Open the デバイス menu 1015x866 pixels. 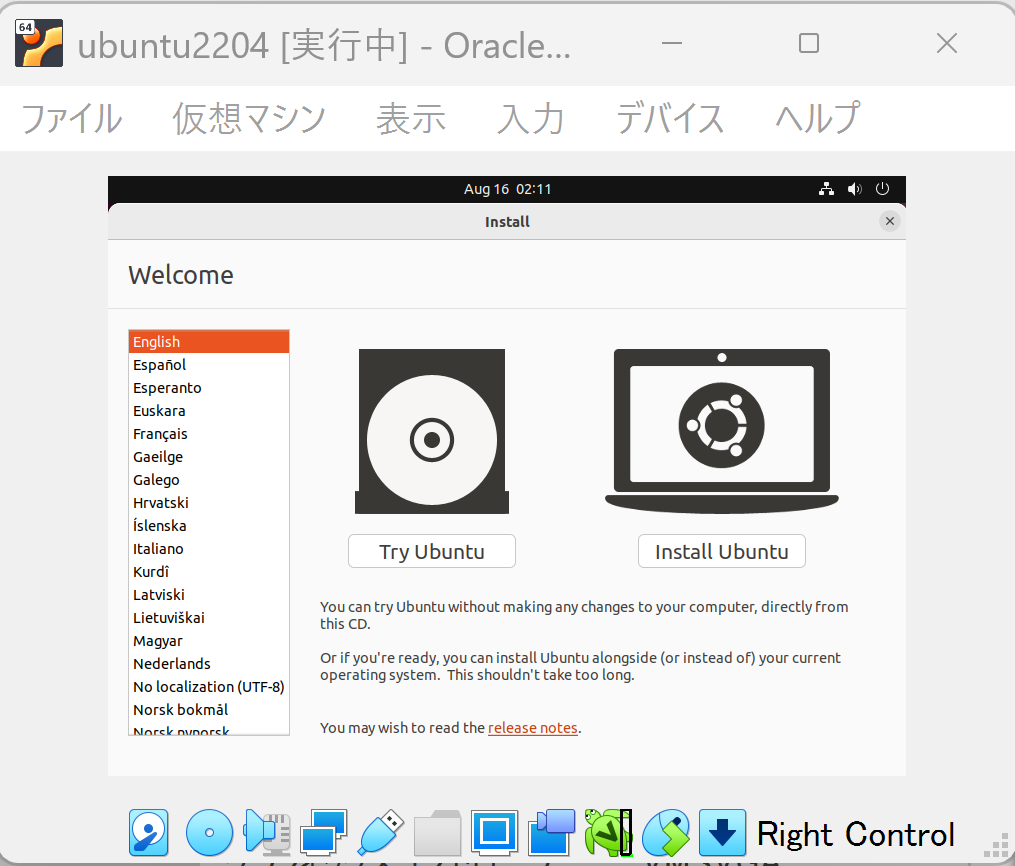670,119
